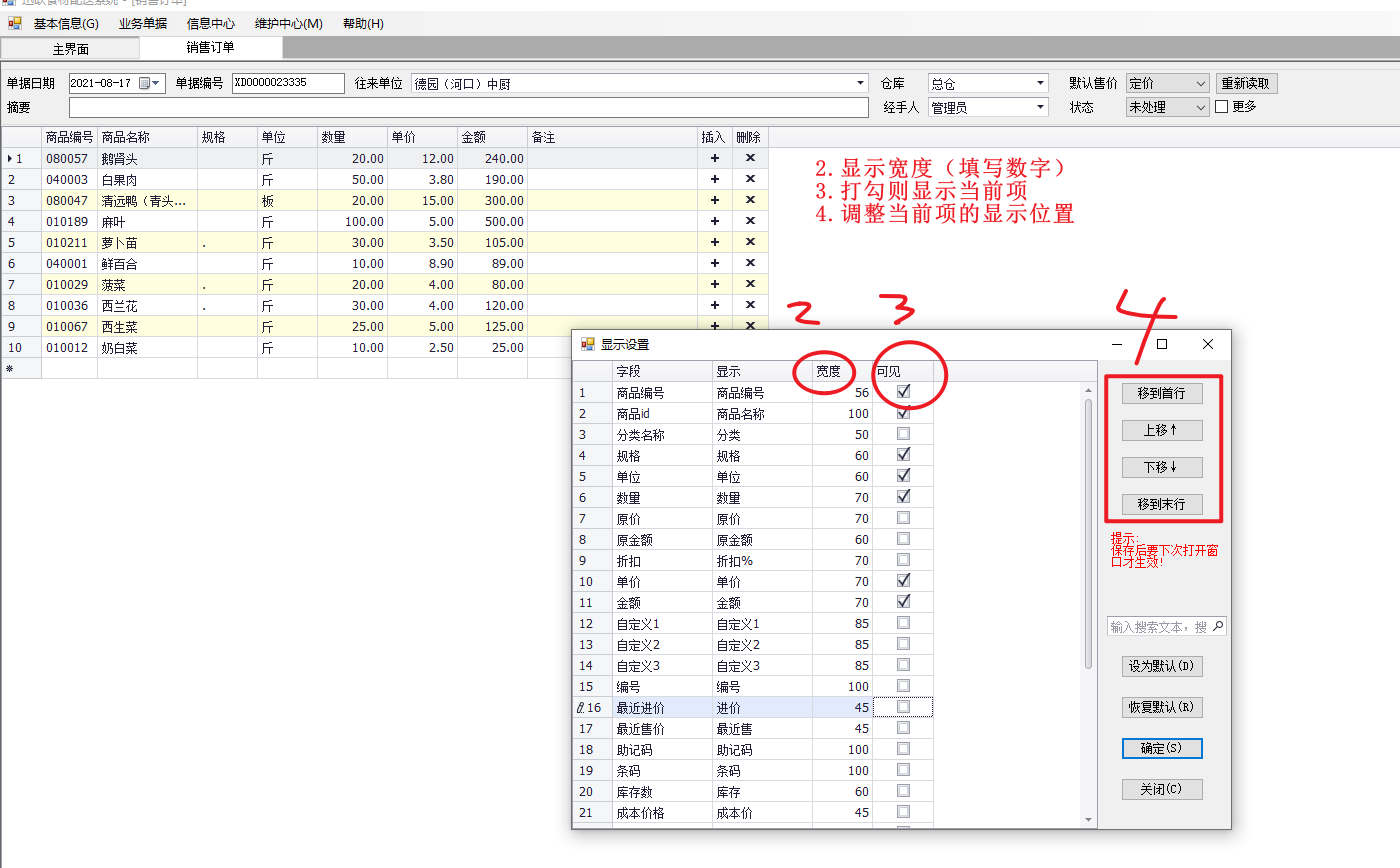Click the app icon in the menu bar

[x=14, y=23]
